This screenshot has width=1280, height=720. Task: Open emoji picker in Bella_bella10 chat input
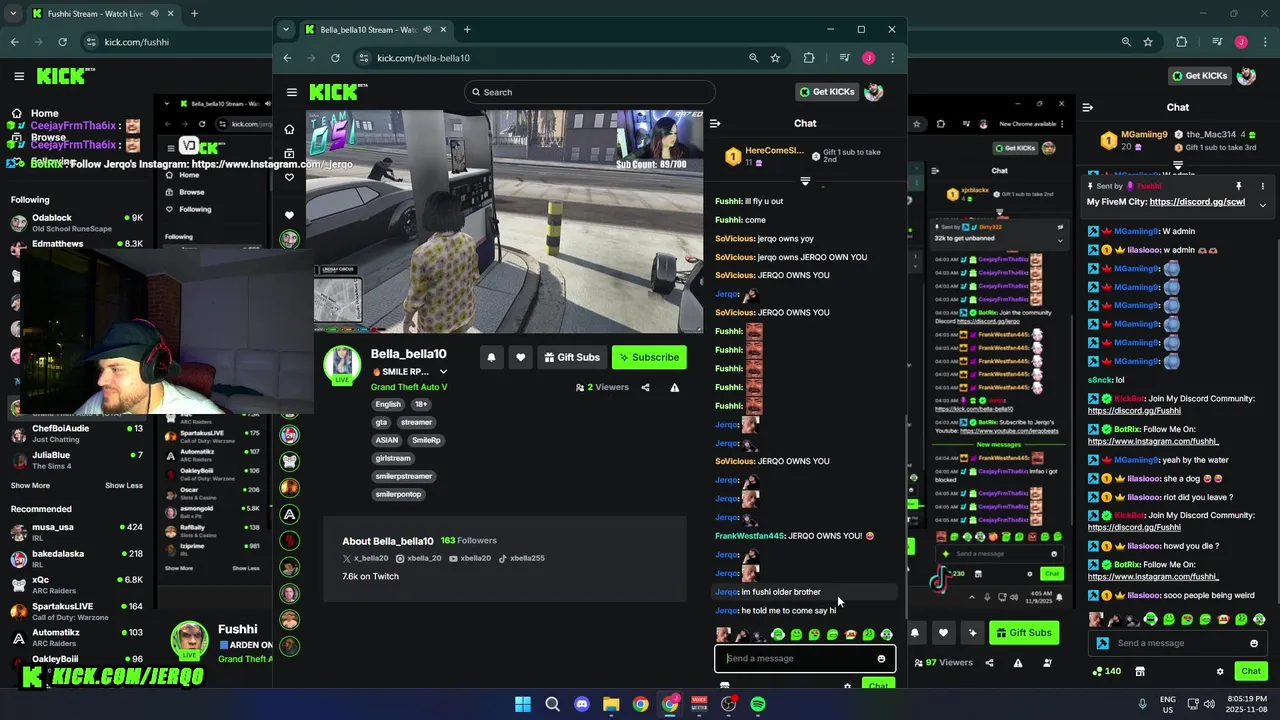click(x=881, y=658)
